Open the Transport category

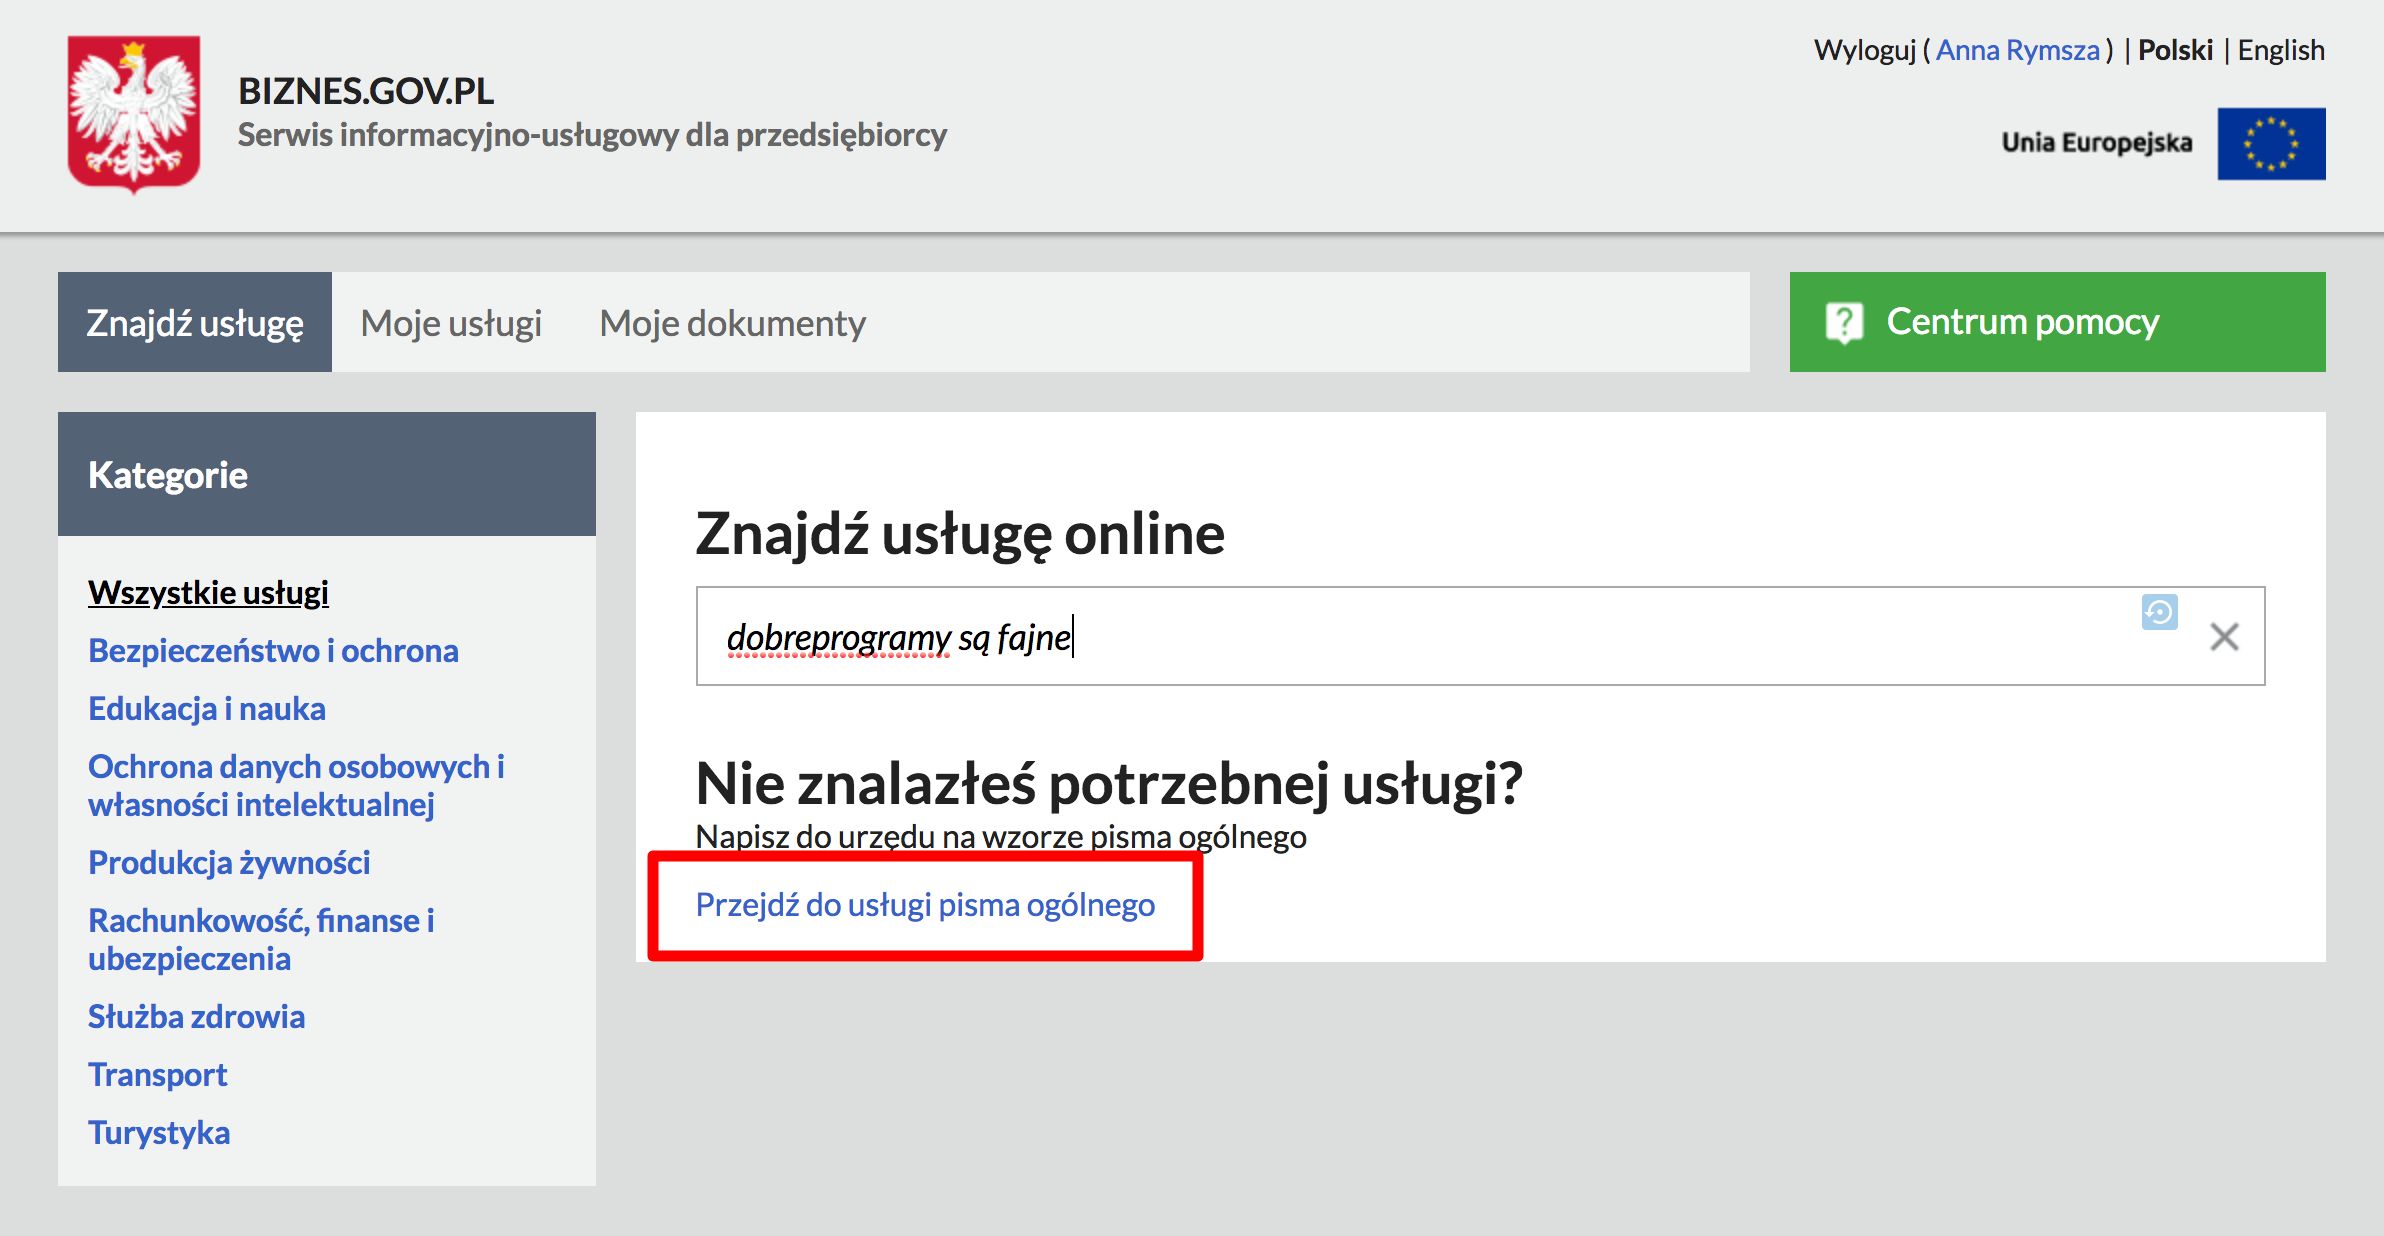pyautogui.click(x=158, y=1074)
